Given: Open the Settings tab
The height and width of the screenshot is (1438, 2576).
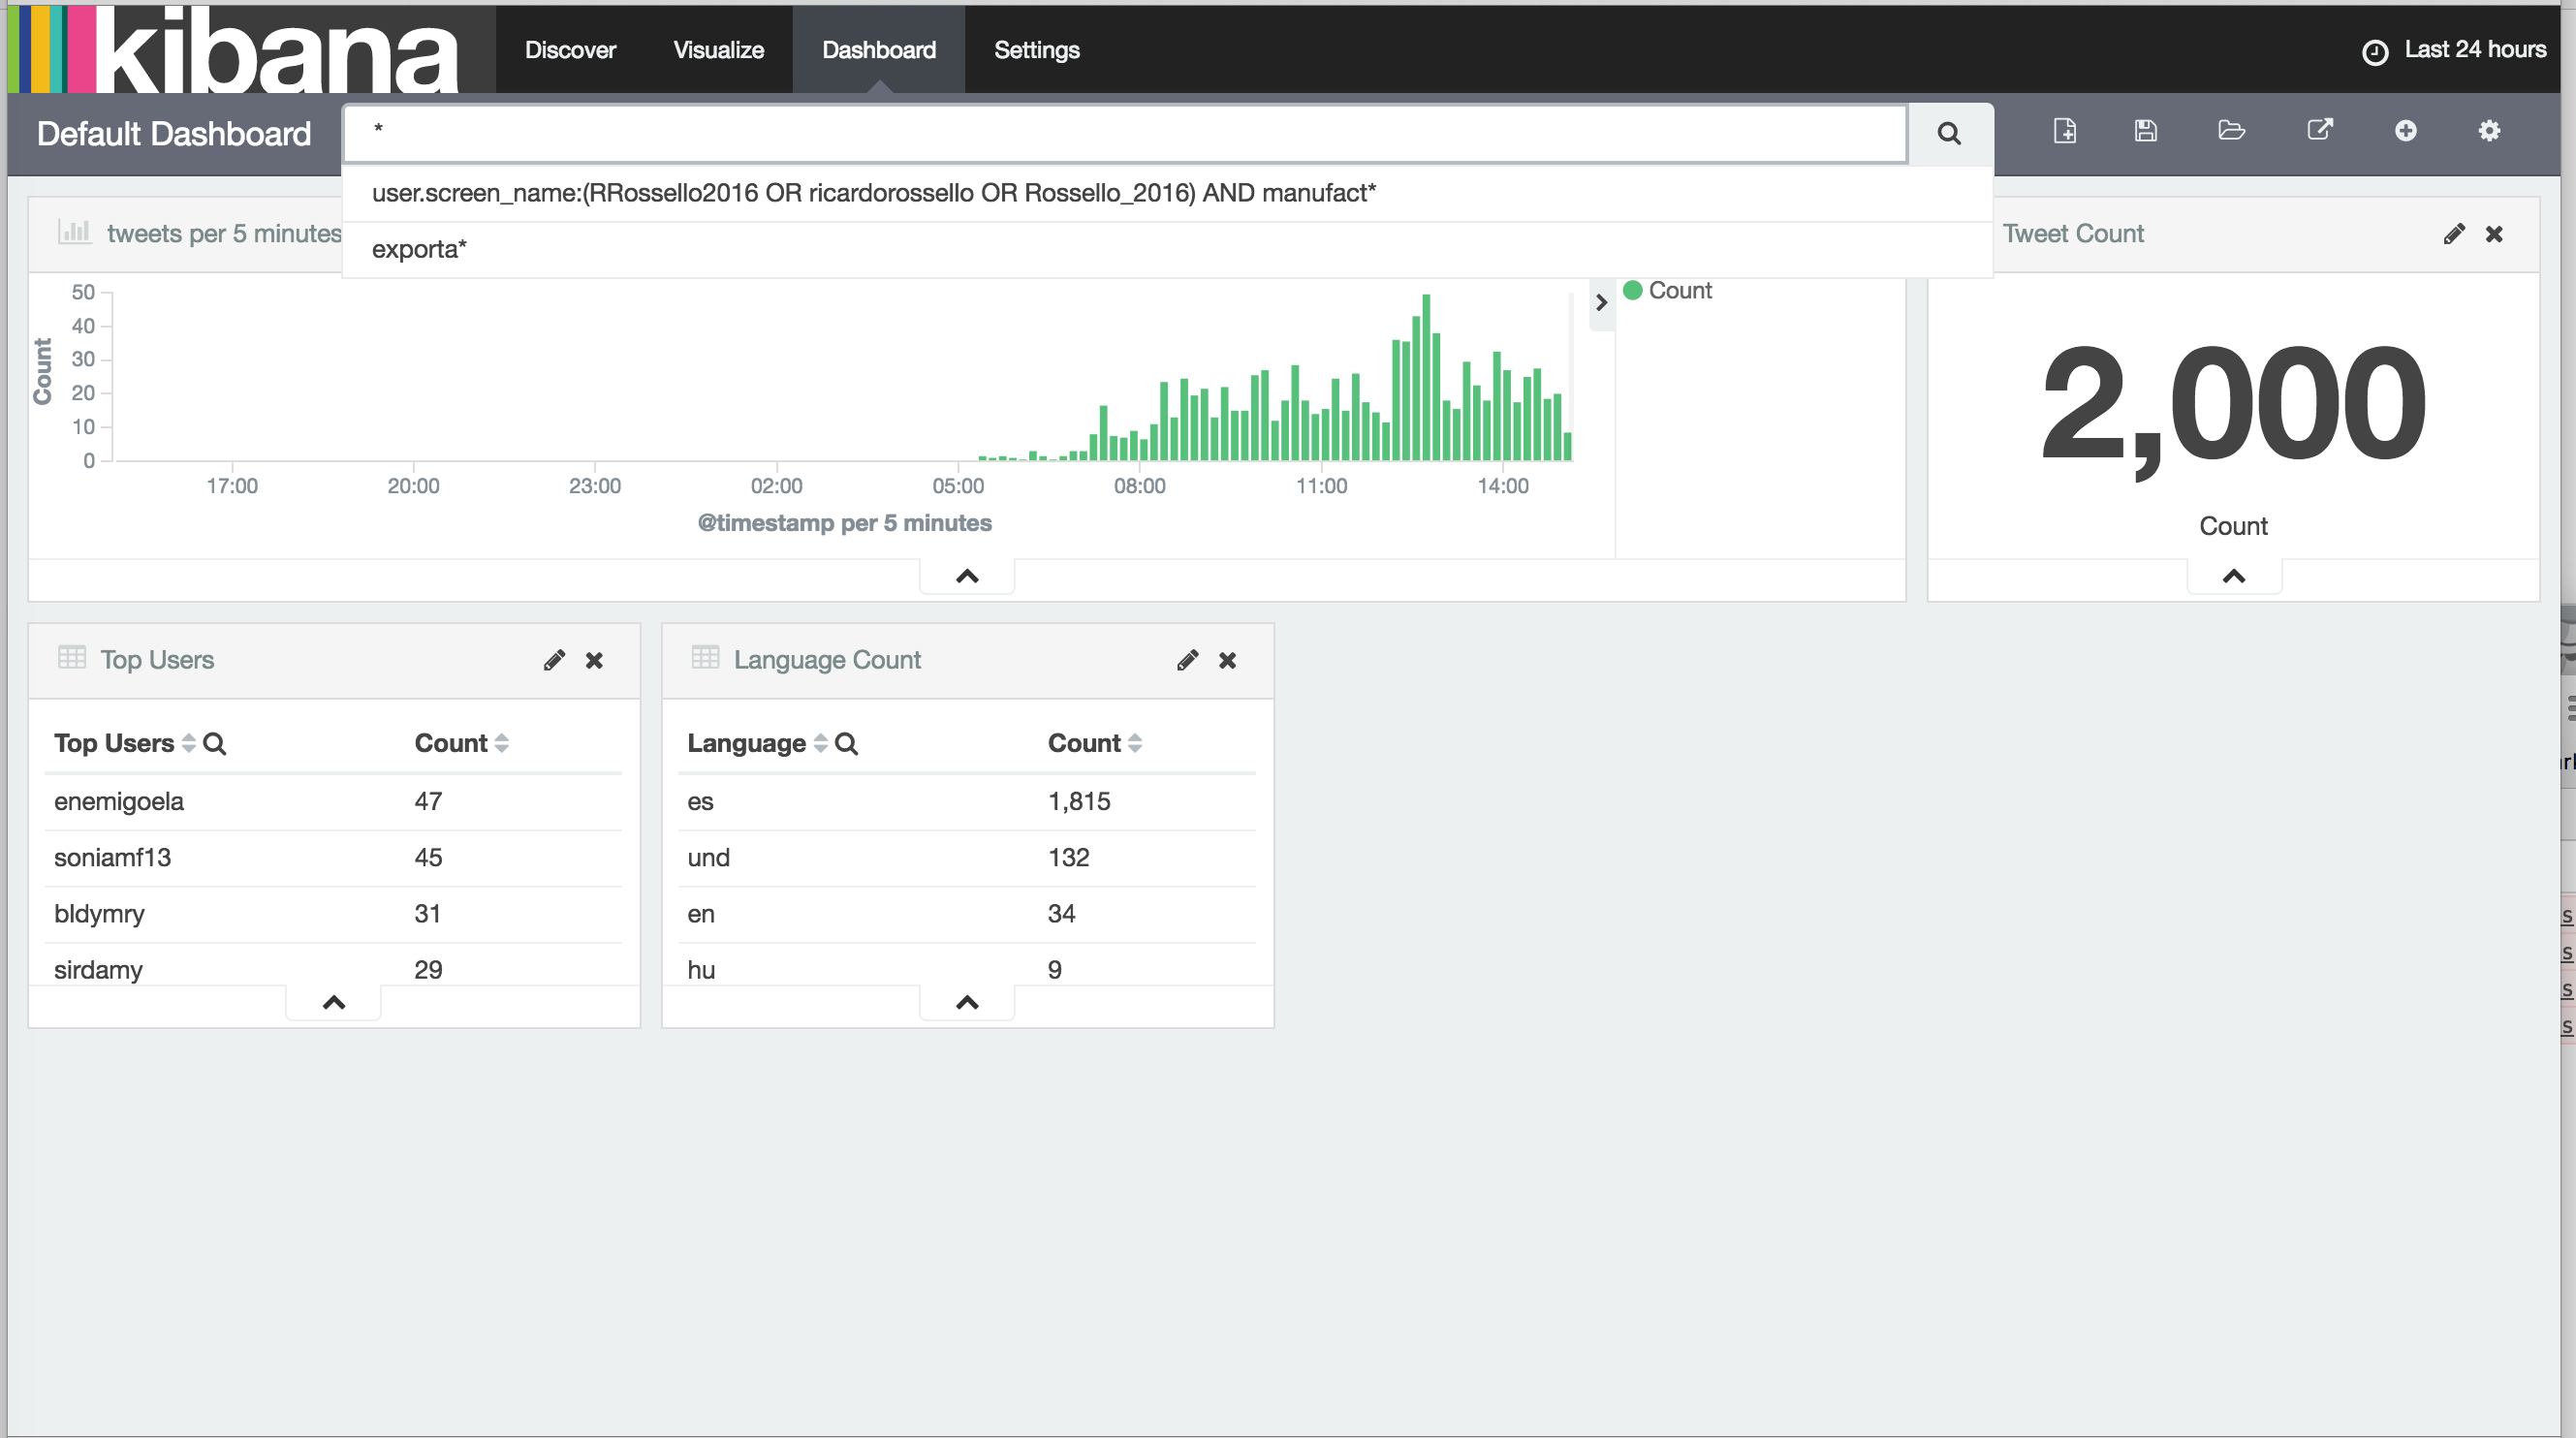Looking at the screenshot, I should click(x=1036, y=49).
